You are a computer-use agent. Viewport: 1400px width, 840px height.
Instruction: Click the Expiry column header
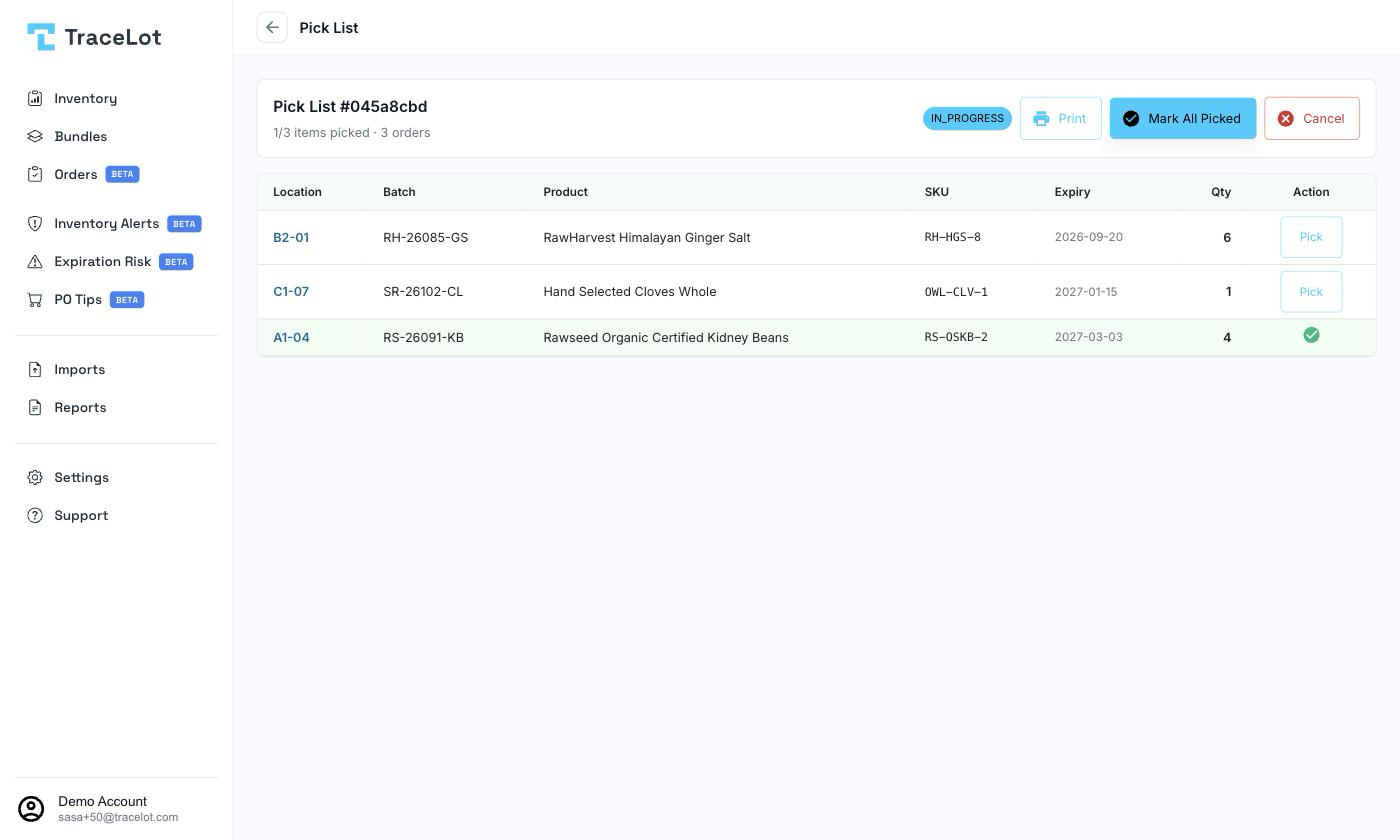coord(1072,192)
